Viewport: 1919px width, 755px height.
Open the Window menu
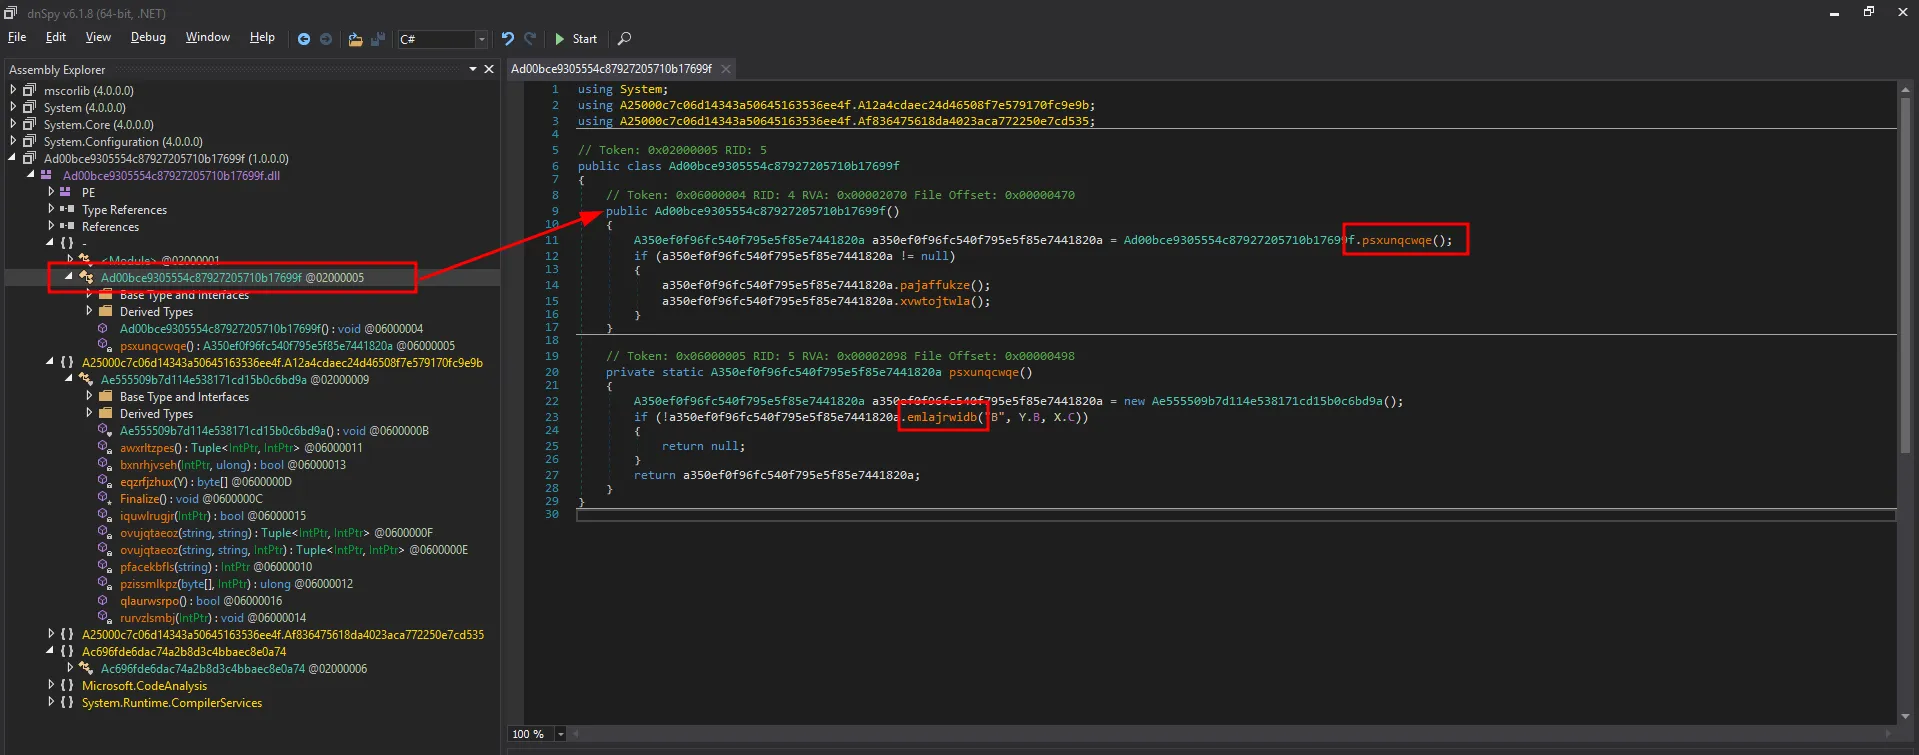point(207,37)
